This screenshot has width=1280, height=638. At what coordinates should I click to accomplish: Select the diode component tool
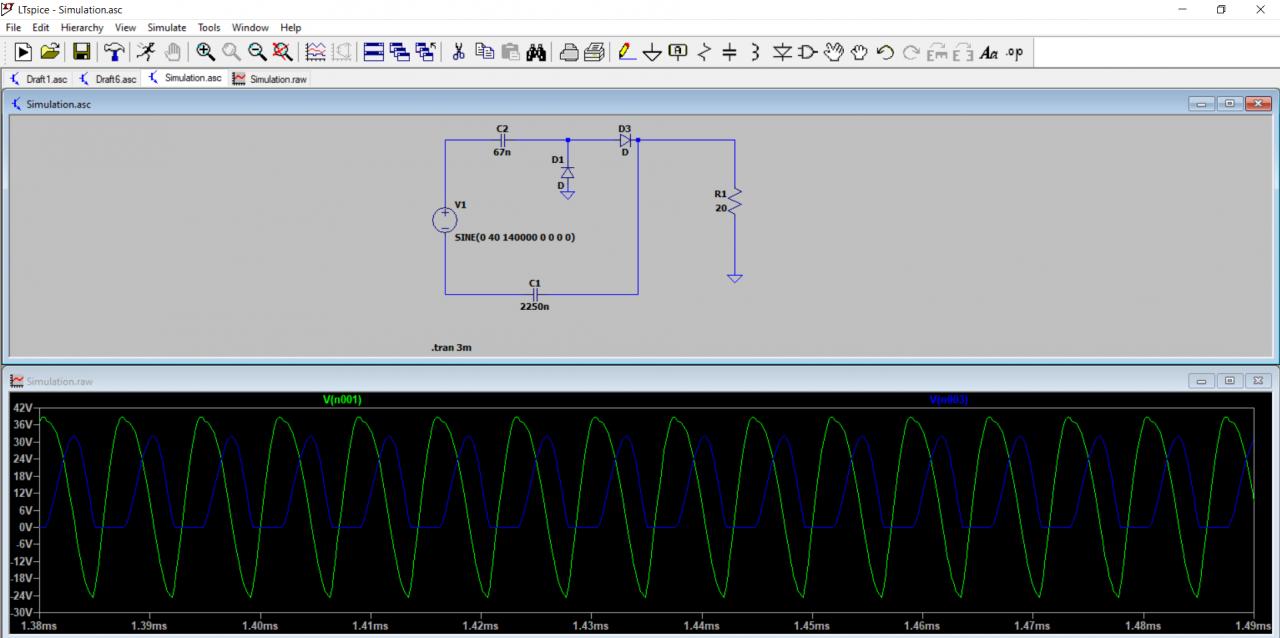782,52
